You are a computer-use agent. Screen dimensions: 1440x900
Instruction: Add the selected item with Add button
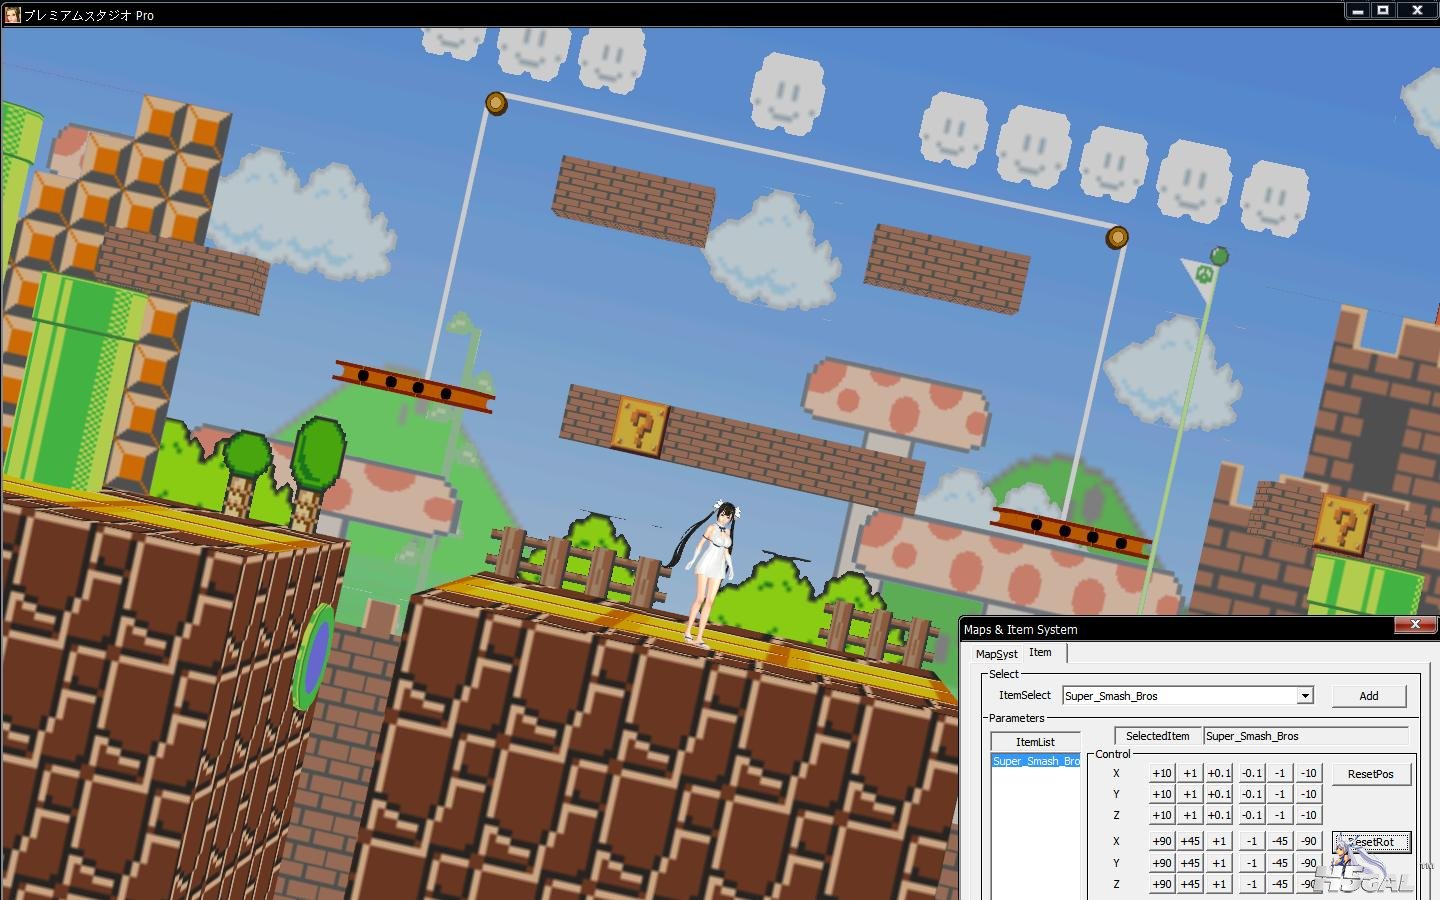pyautogui.click(x=1369, y=696)
